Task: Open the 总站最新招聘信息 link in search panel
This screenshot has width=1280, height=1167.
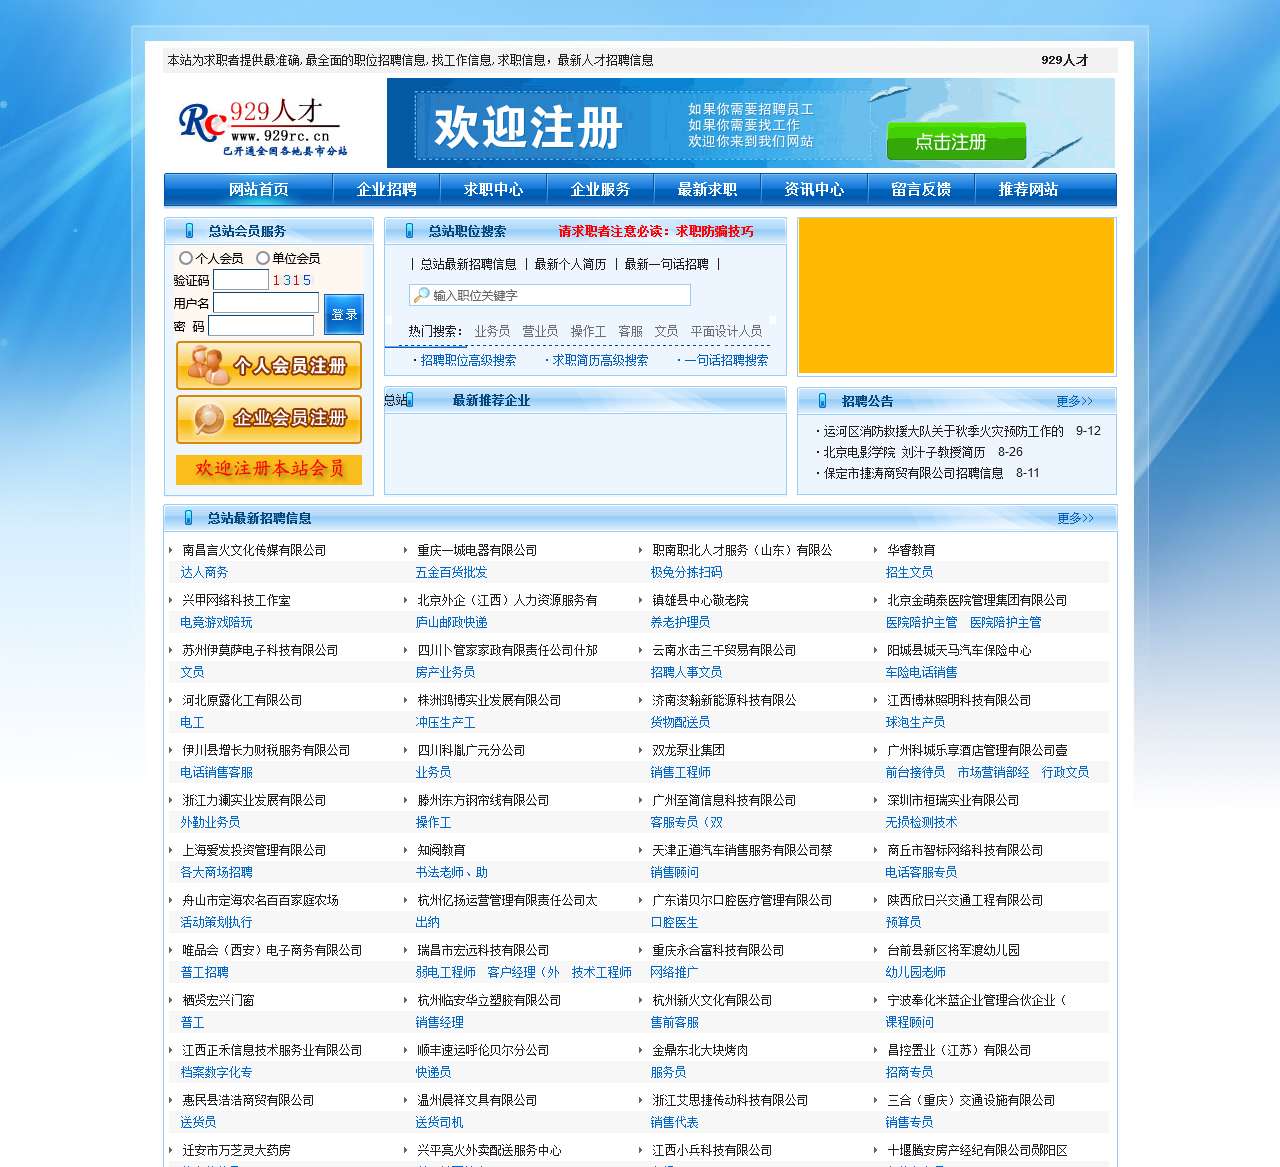Action: tap(468, 264)
